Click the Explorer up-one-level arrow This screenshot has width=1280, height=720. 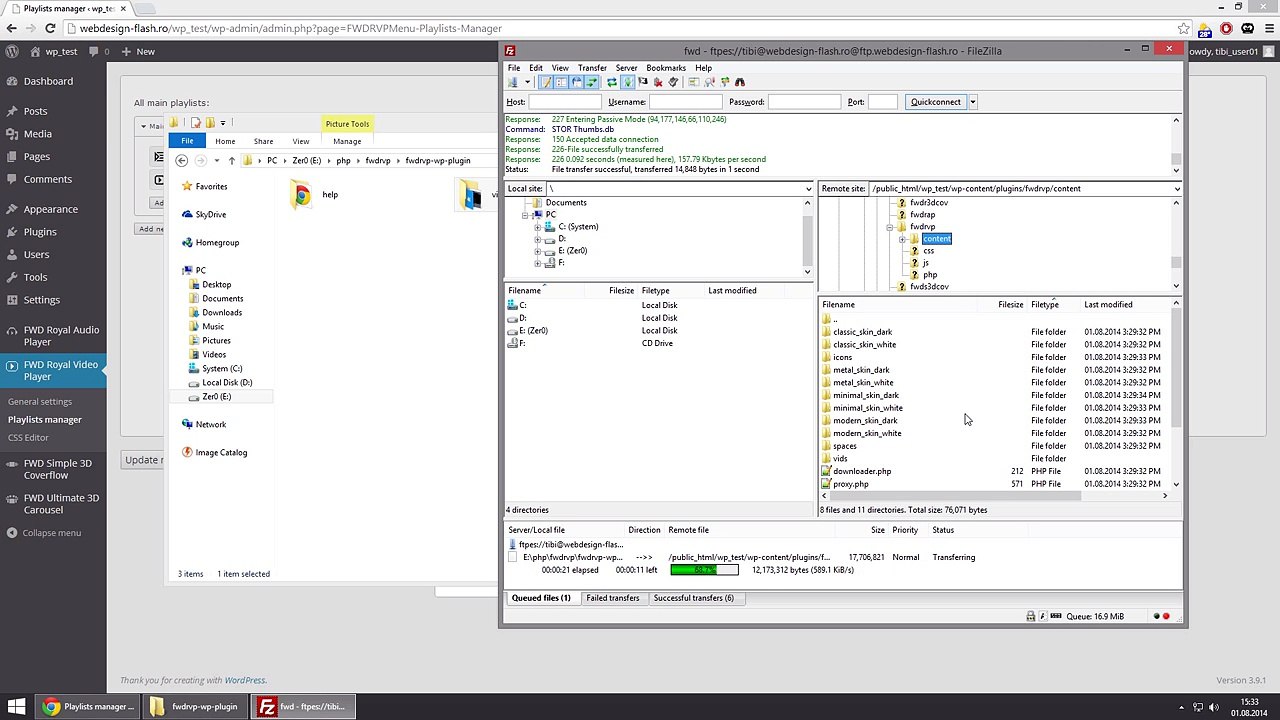232,160
